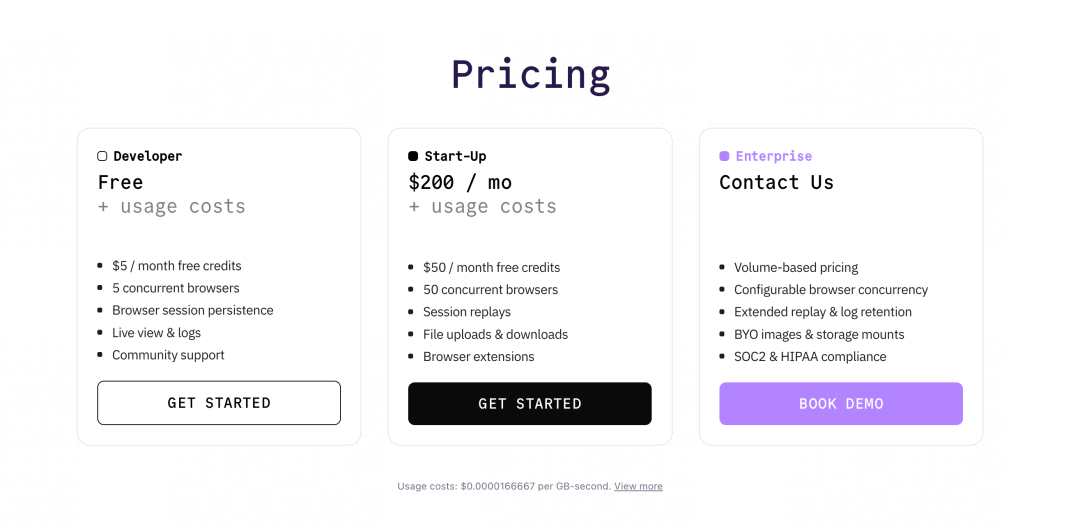
Task: Click the black square icon beside Start-Up
Action: [x=413, y=156]
